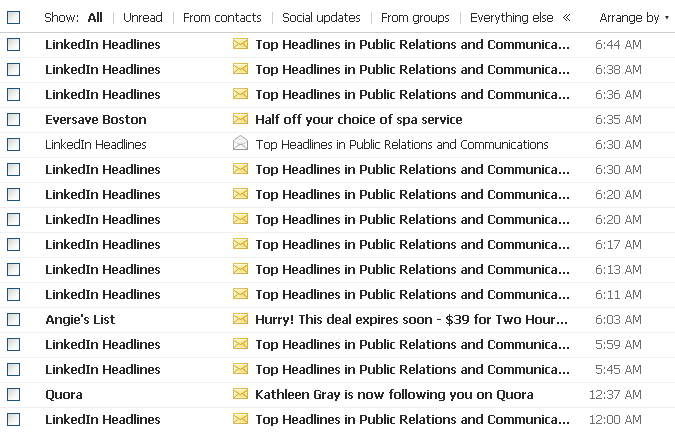Check the box for the 5:45 AM LinkedIn message
Screen dimensions: 675x432
click(x=13, y=369)
